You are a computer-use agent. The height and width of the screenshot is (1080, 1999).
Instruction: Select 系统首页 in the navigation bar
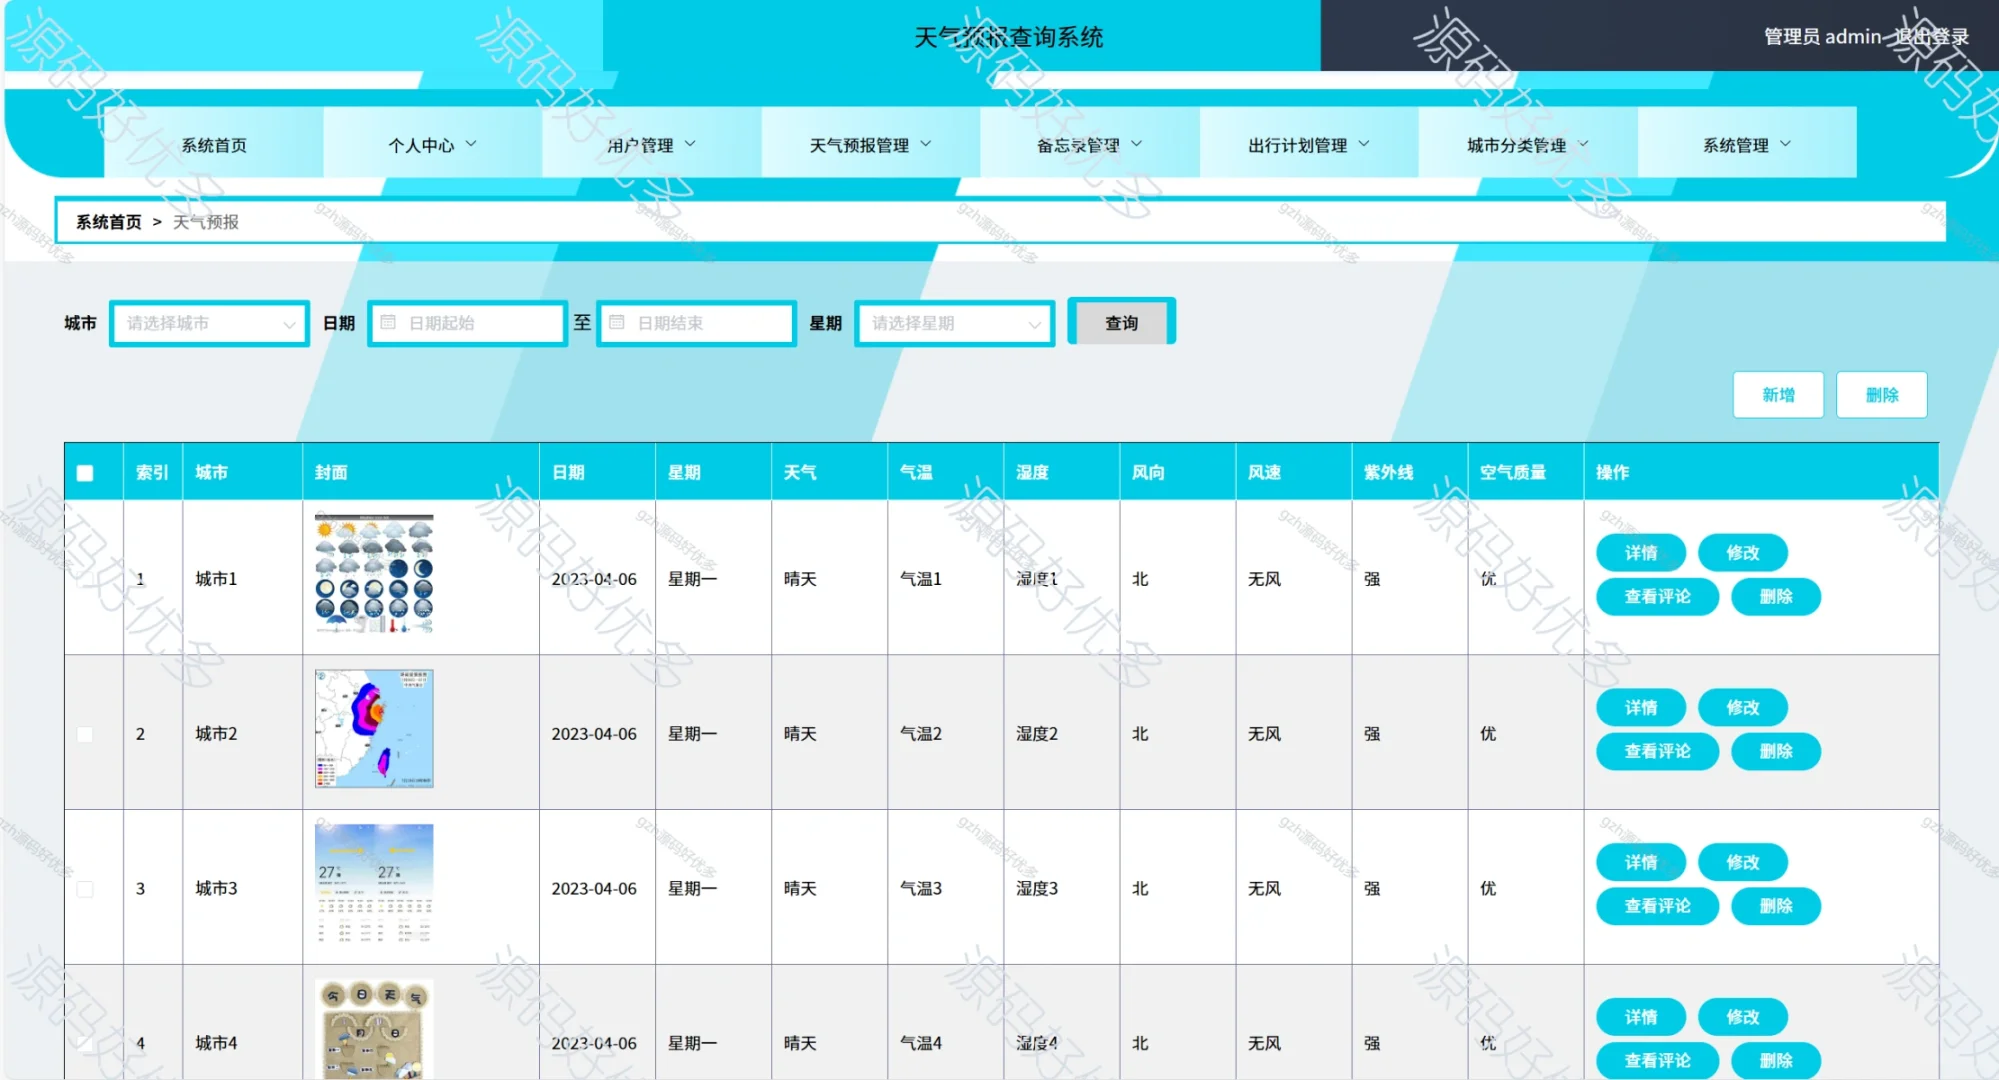click(213, 144)
